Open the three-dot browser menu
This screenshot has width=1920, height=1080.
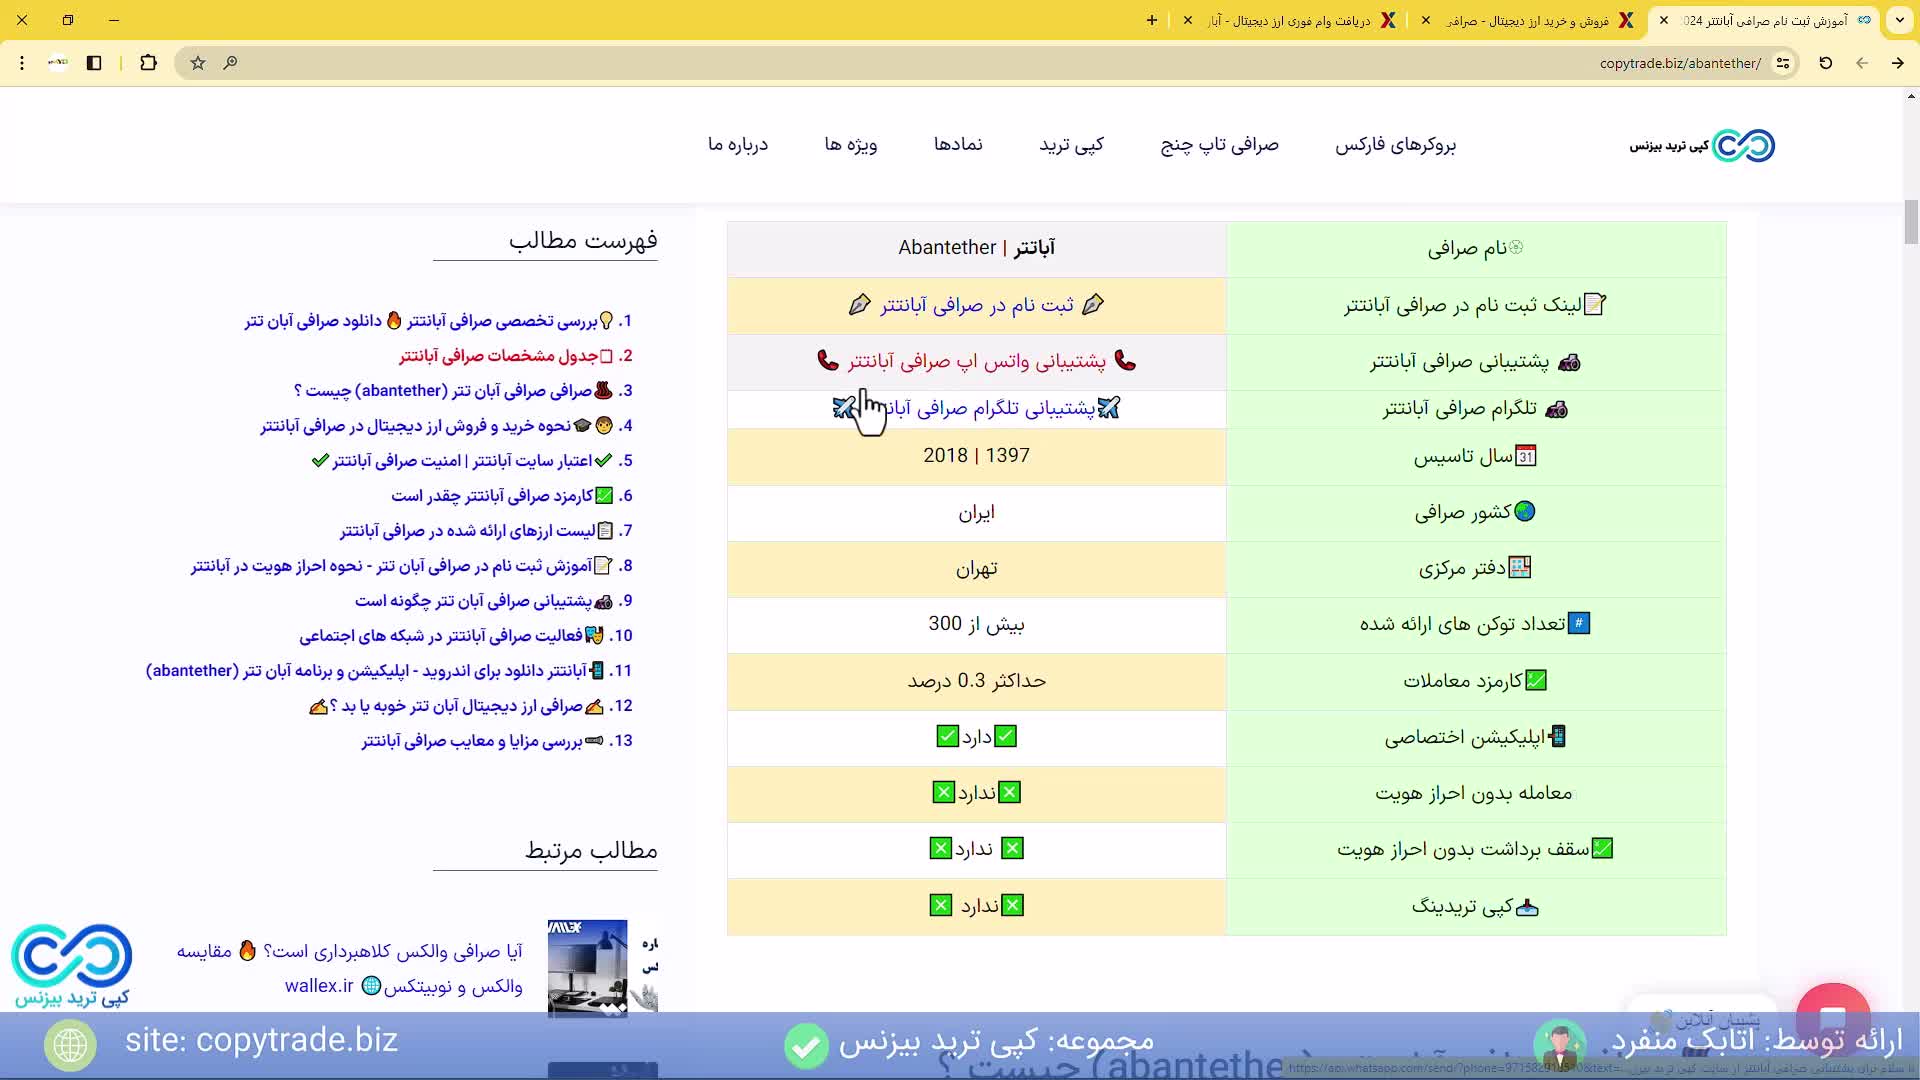click(22, 63)
